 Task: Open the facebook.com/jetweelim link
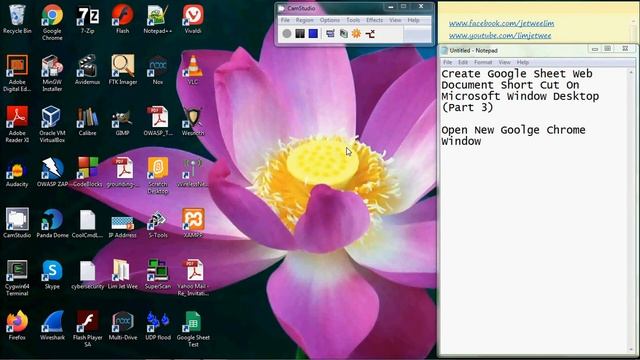(501, 24)
